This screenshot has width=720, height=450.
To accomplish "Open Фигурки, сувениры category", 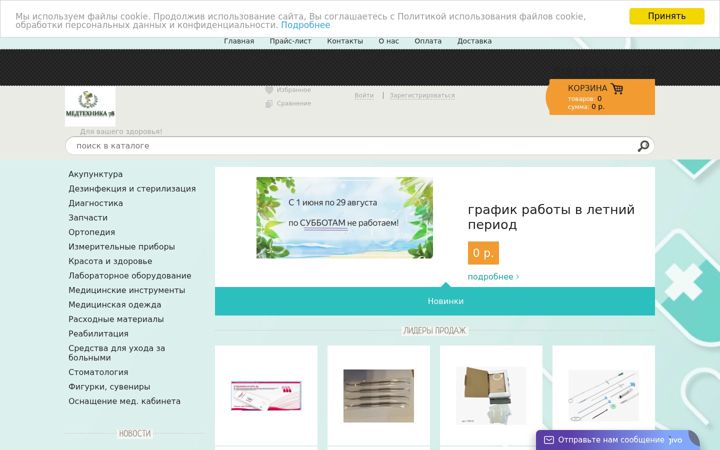I will [109, 387].
